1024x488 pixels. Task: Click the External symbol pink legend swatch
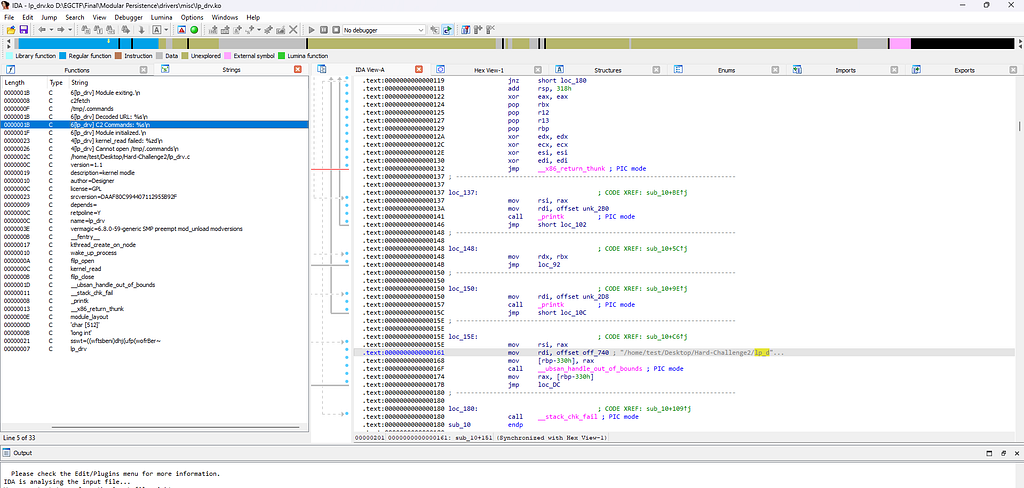click(x=227, y=56)
